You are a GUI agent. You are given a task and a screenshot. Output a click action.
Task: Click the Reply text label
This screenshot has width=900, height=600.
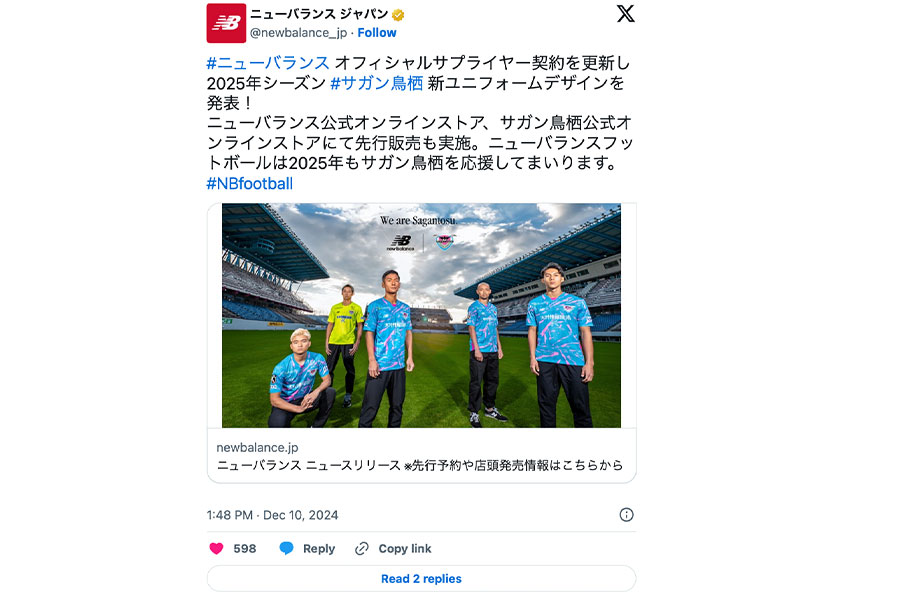pyautogui.click(x=319, y=548)
